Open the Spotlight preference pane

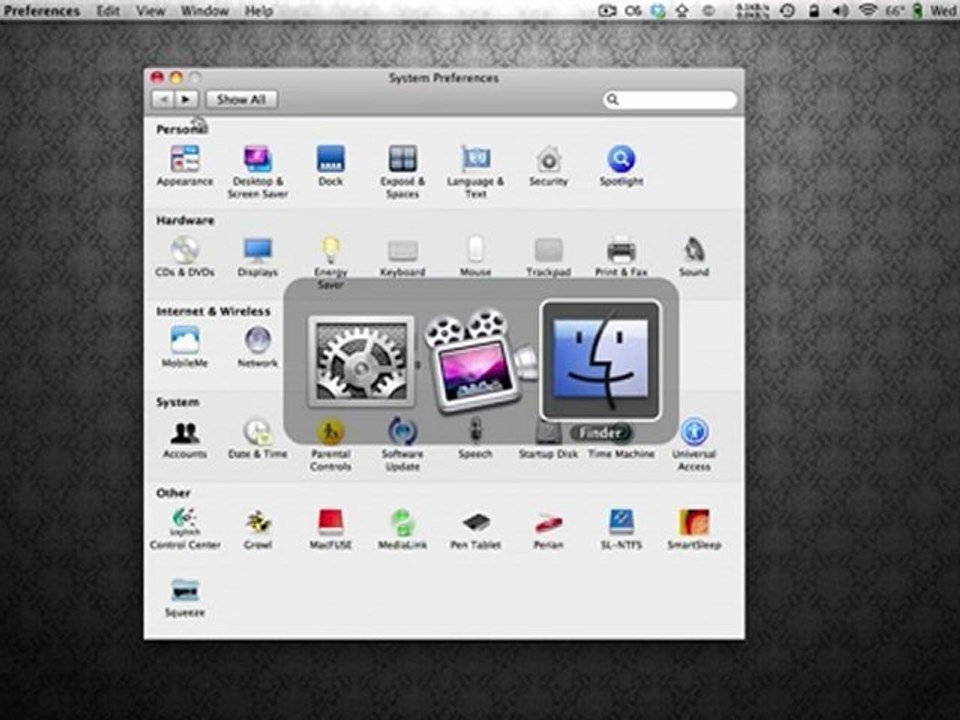(x=621, y=165)
